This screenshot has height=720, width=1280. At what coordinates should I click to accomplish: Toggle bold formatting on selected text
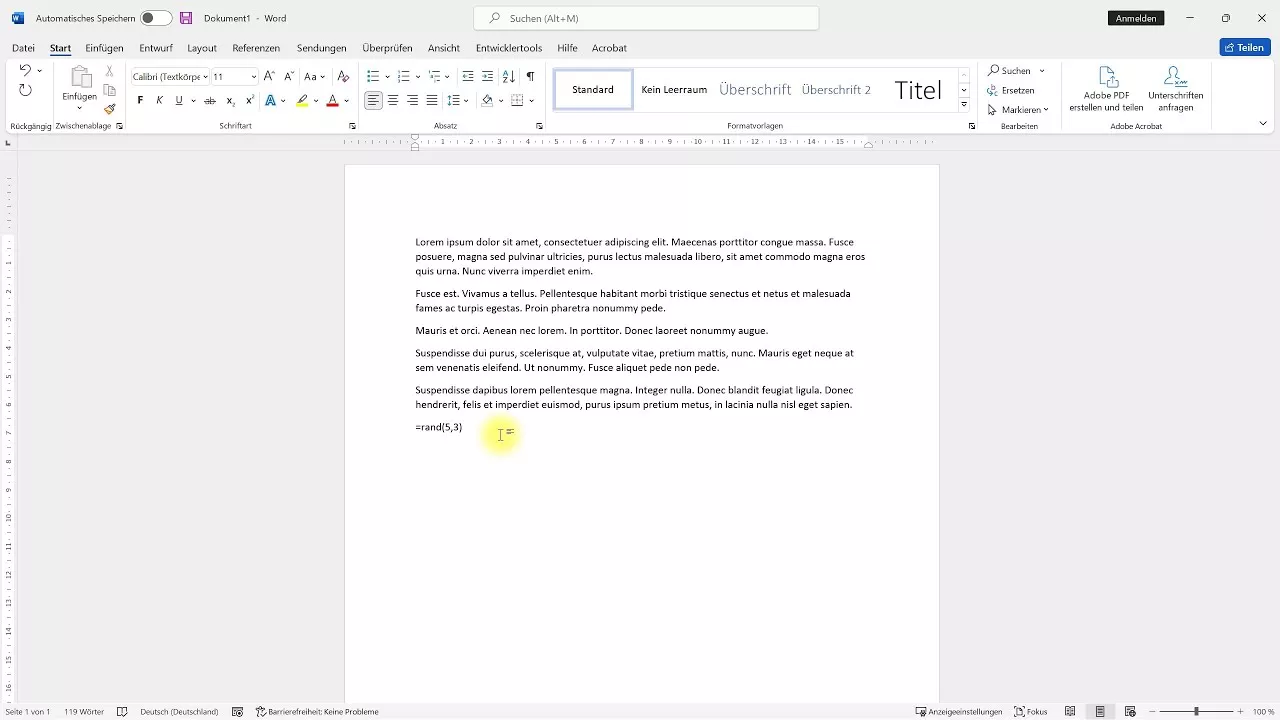pyautogui.click(x=140, y=100)
